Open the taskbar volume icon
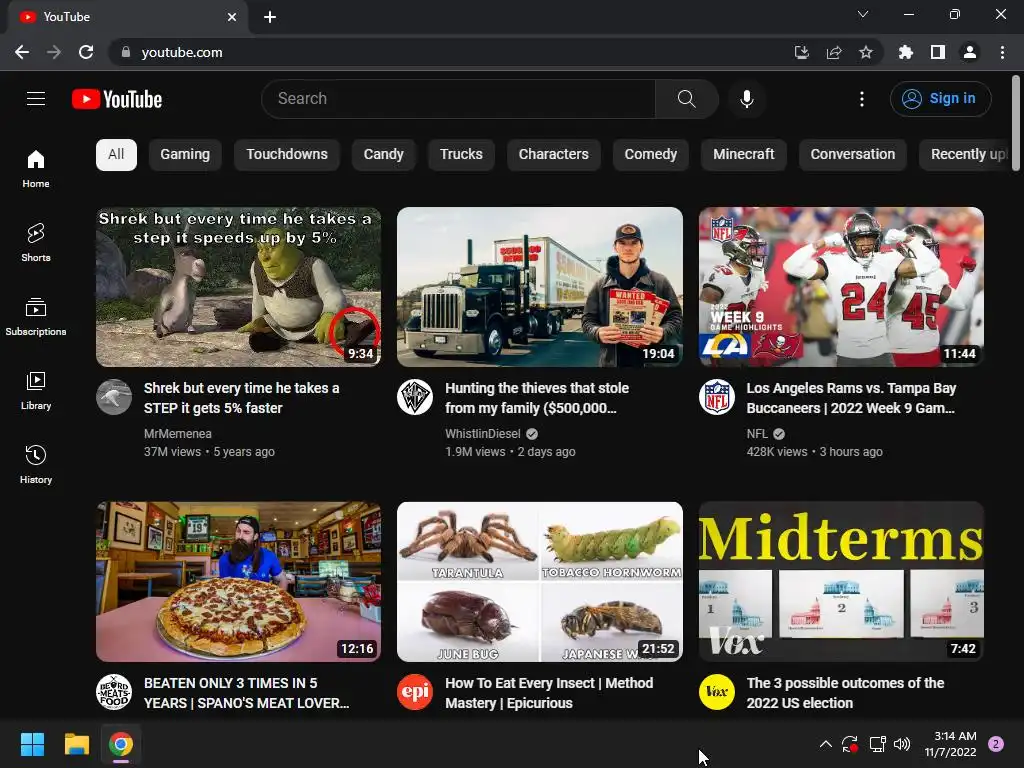This screenshot has width=1024, height=768. 902,744
